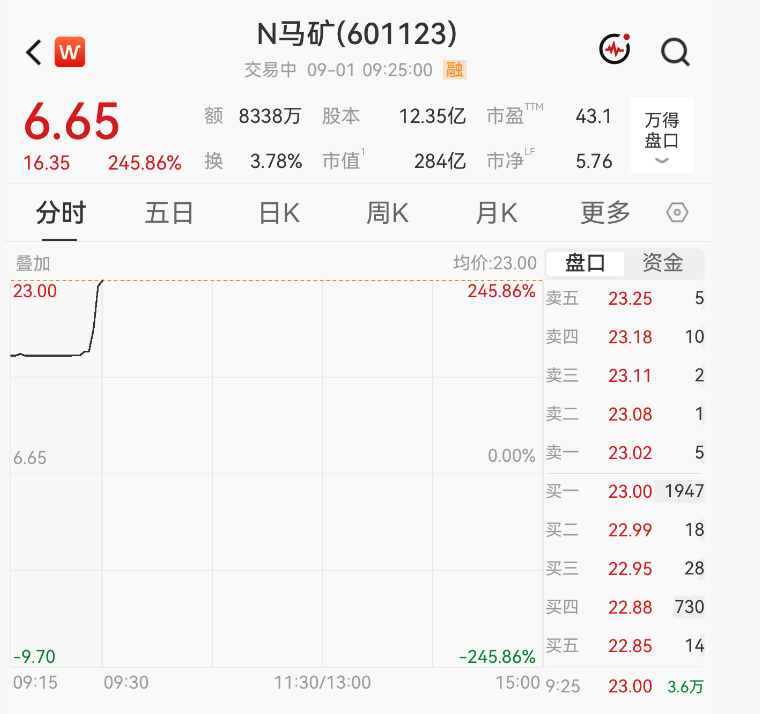Viewport: 760px width, 714px height.
Task: Tap the 买一 23.00 bid row
Action: [625, 492]
